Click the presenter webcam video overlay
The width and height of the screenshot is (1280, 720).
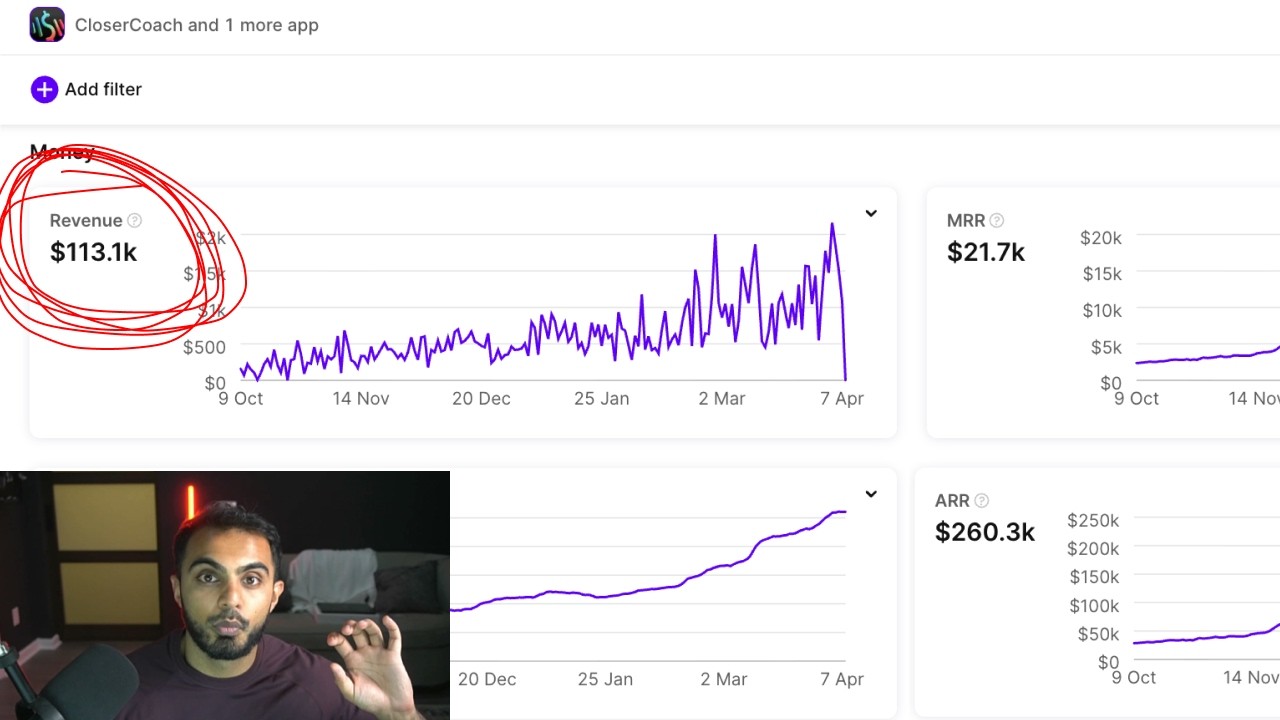(224, 595)
